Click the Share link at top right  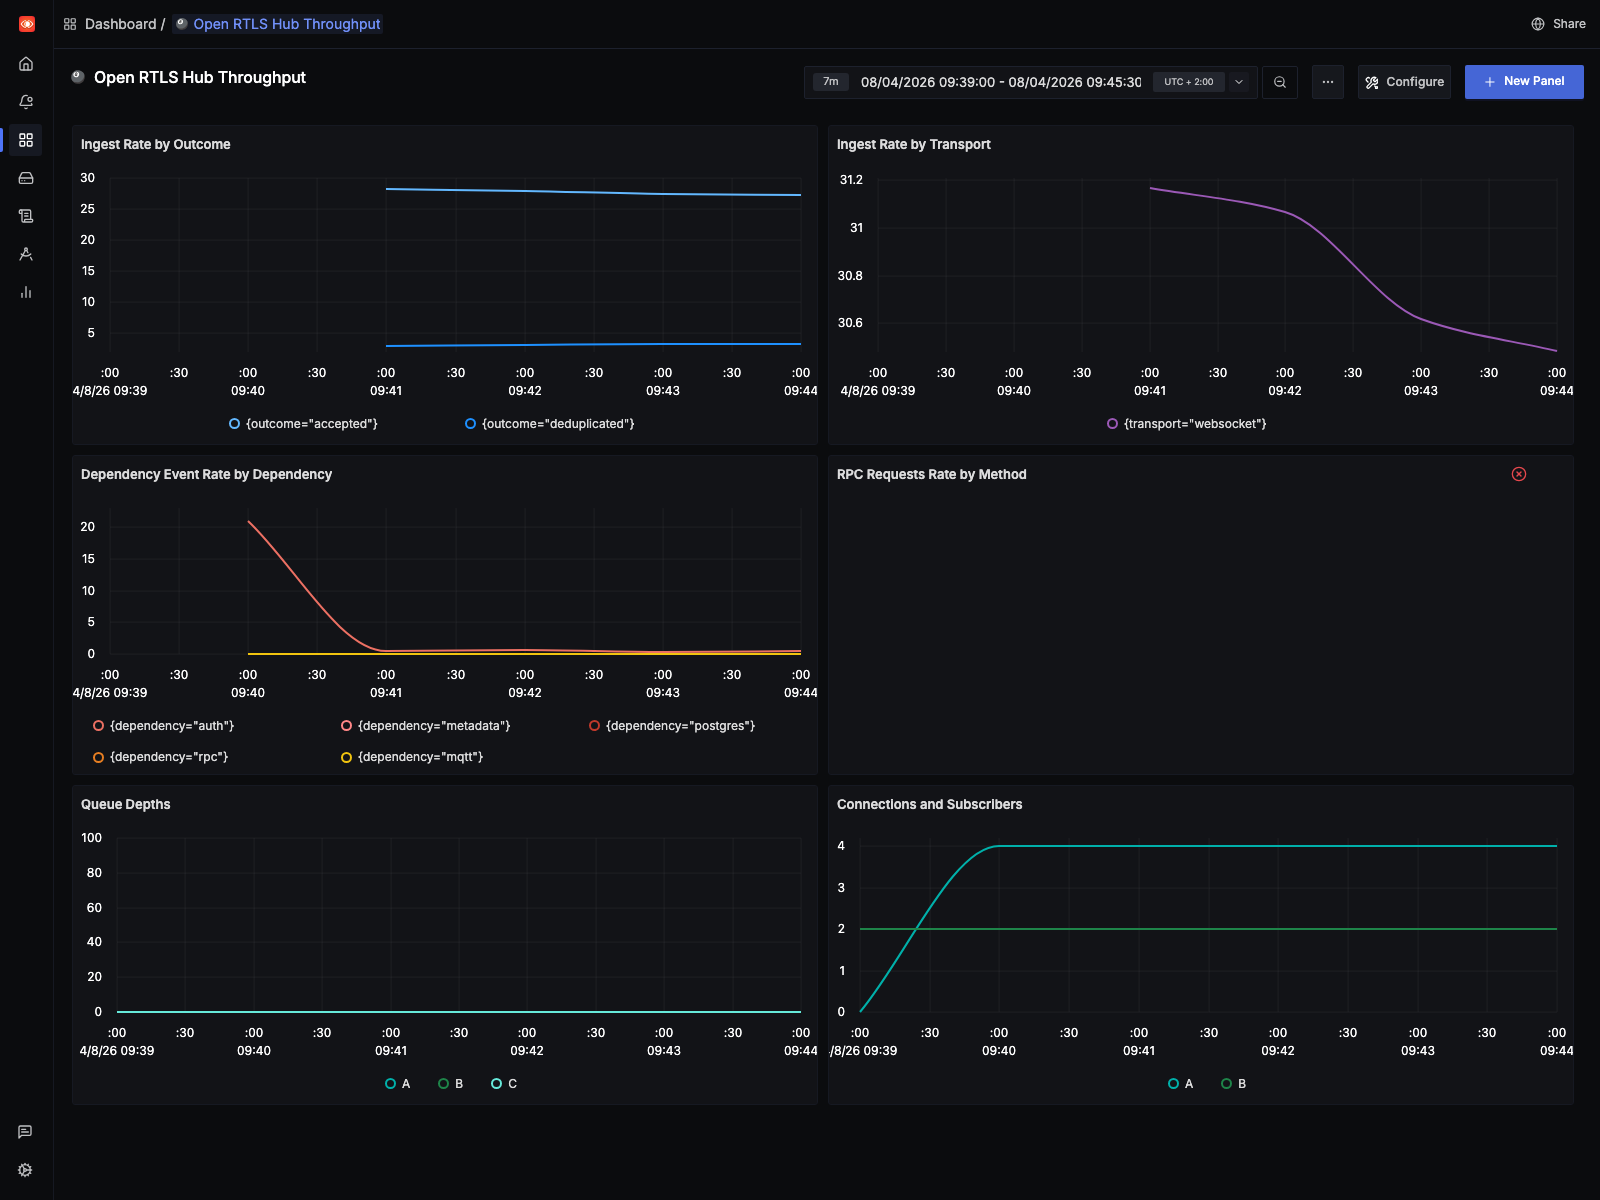tap(1557, 23)
